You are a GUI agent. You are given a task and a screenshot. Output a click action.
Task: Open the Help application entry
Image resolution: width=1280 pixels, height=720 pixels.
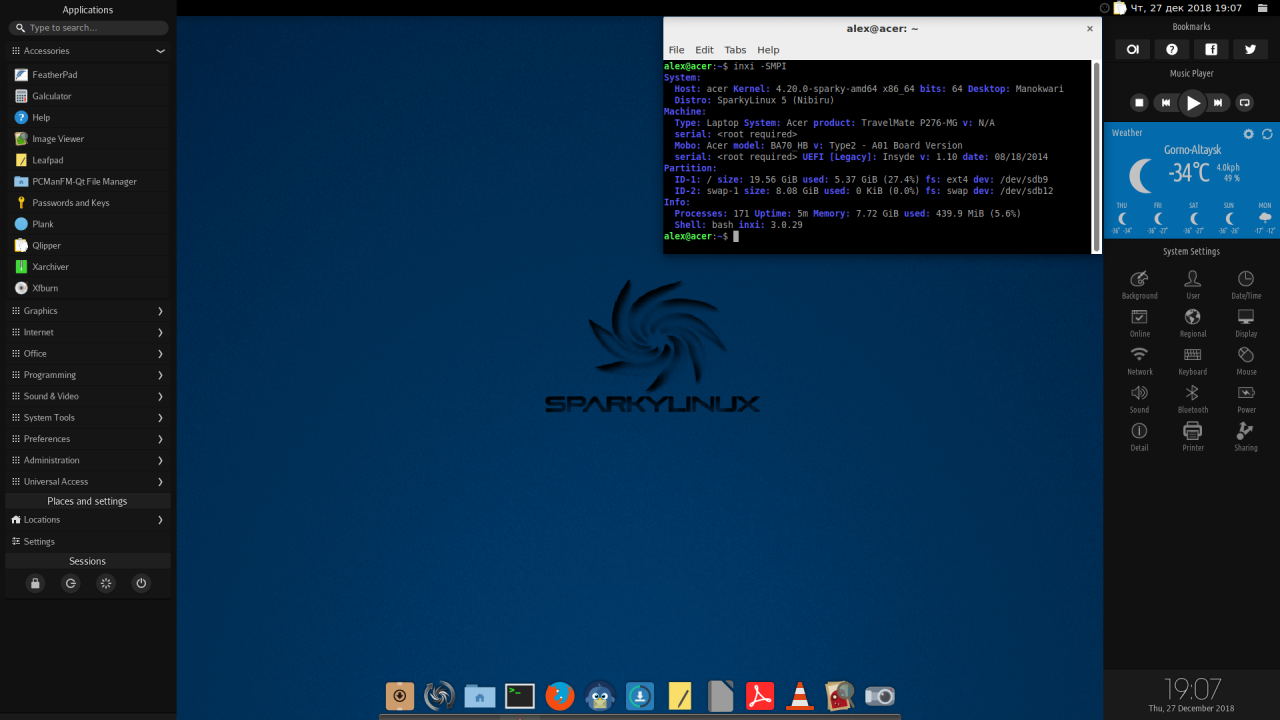point(88,117)
